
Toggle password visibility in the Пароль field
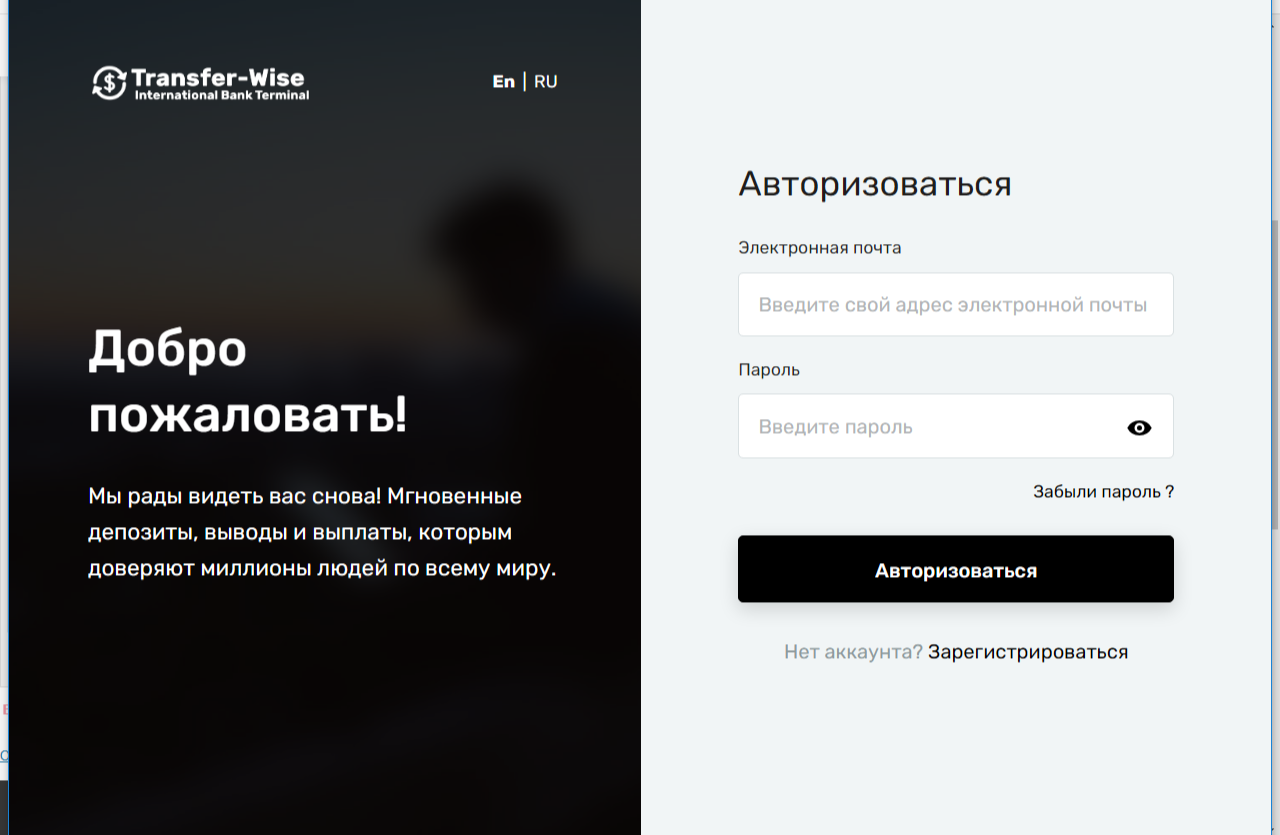pos(1139,427)
